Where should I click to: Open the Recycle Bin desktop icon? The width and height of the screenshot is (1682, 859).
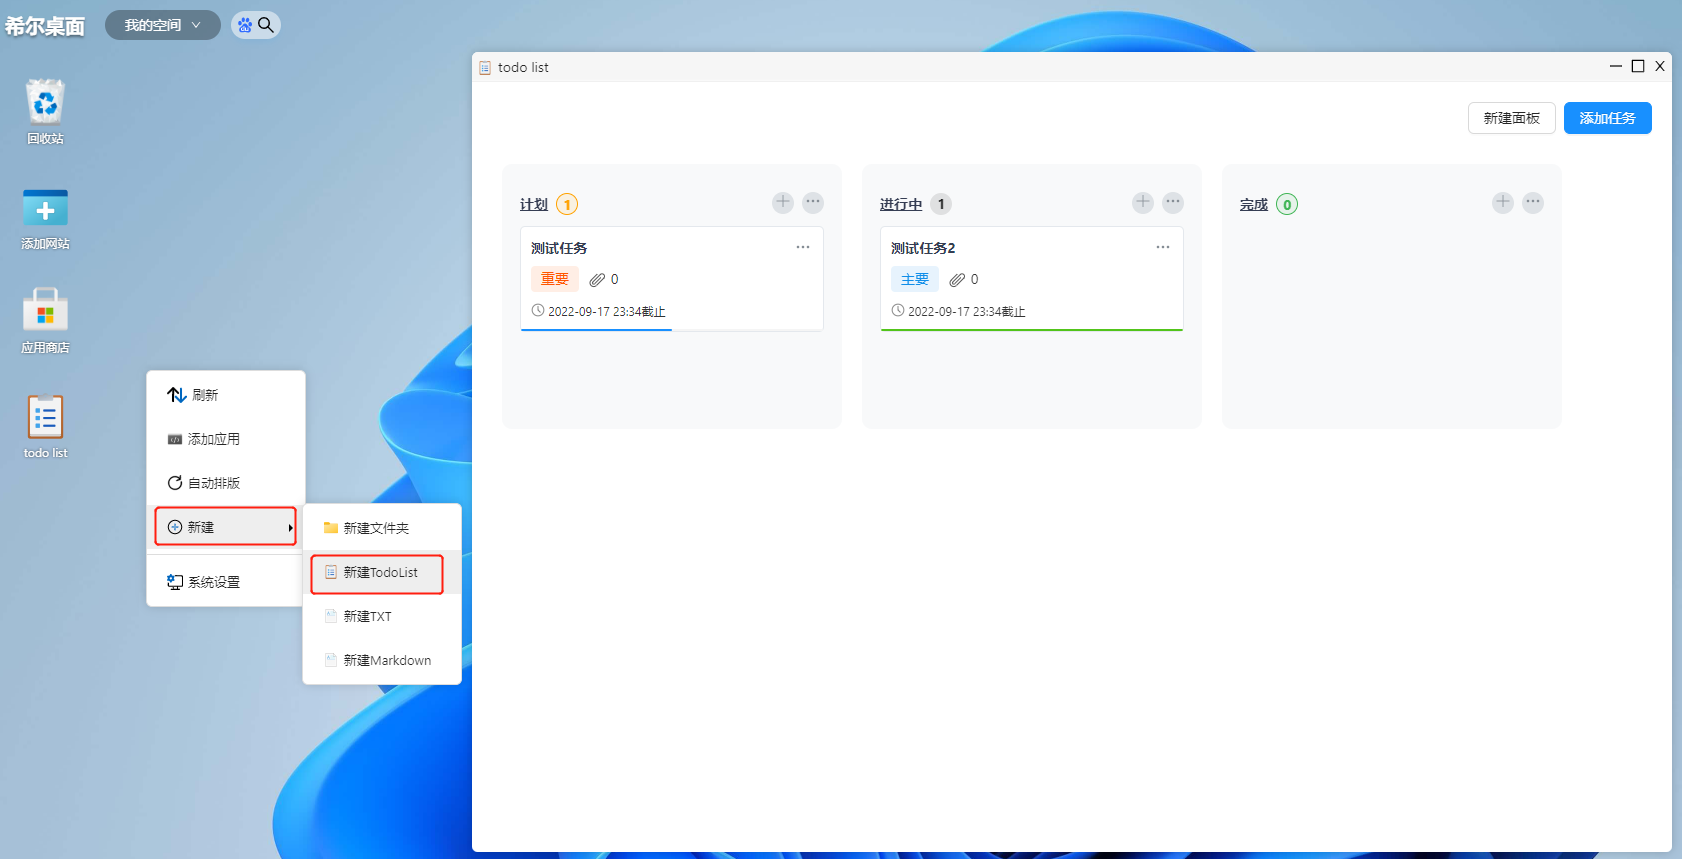click(45, 110)
